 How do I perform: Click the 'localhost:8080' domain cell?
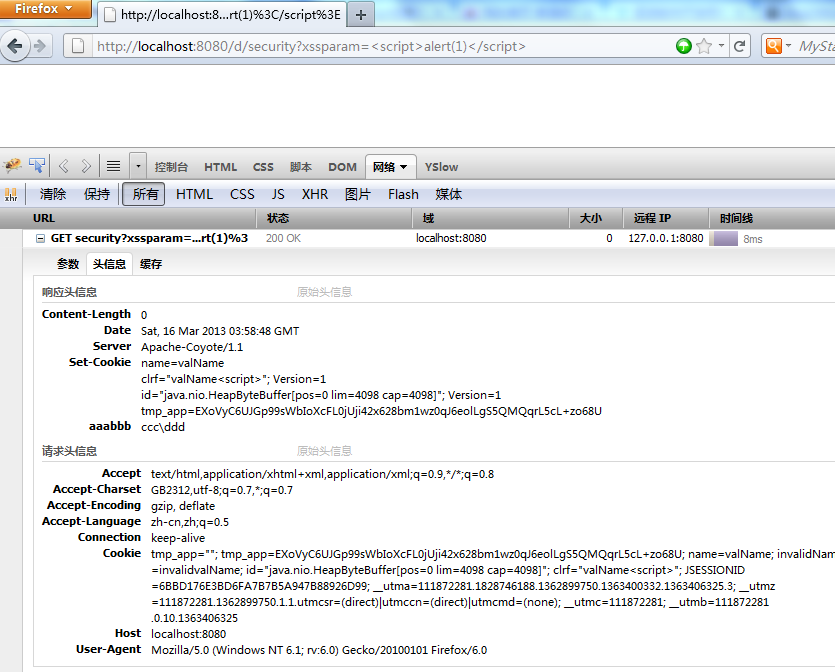[x=451, y=238]
